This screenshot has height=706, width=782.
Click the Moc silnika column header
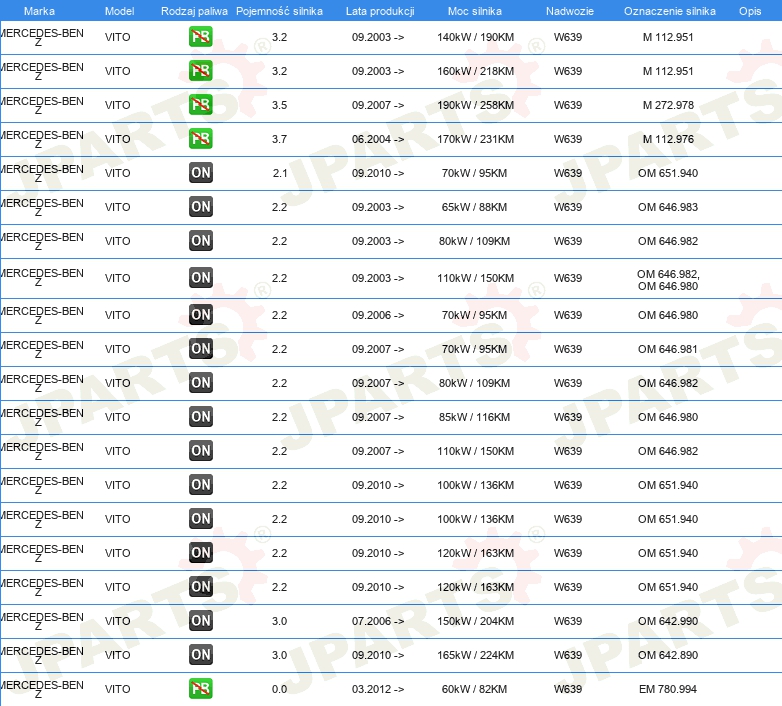pos(475,11)
